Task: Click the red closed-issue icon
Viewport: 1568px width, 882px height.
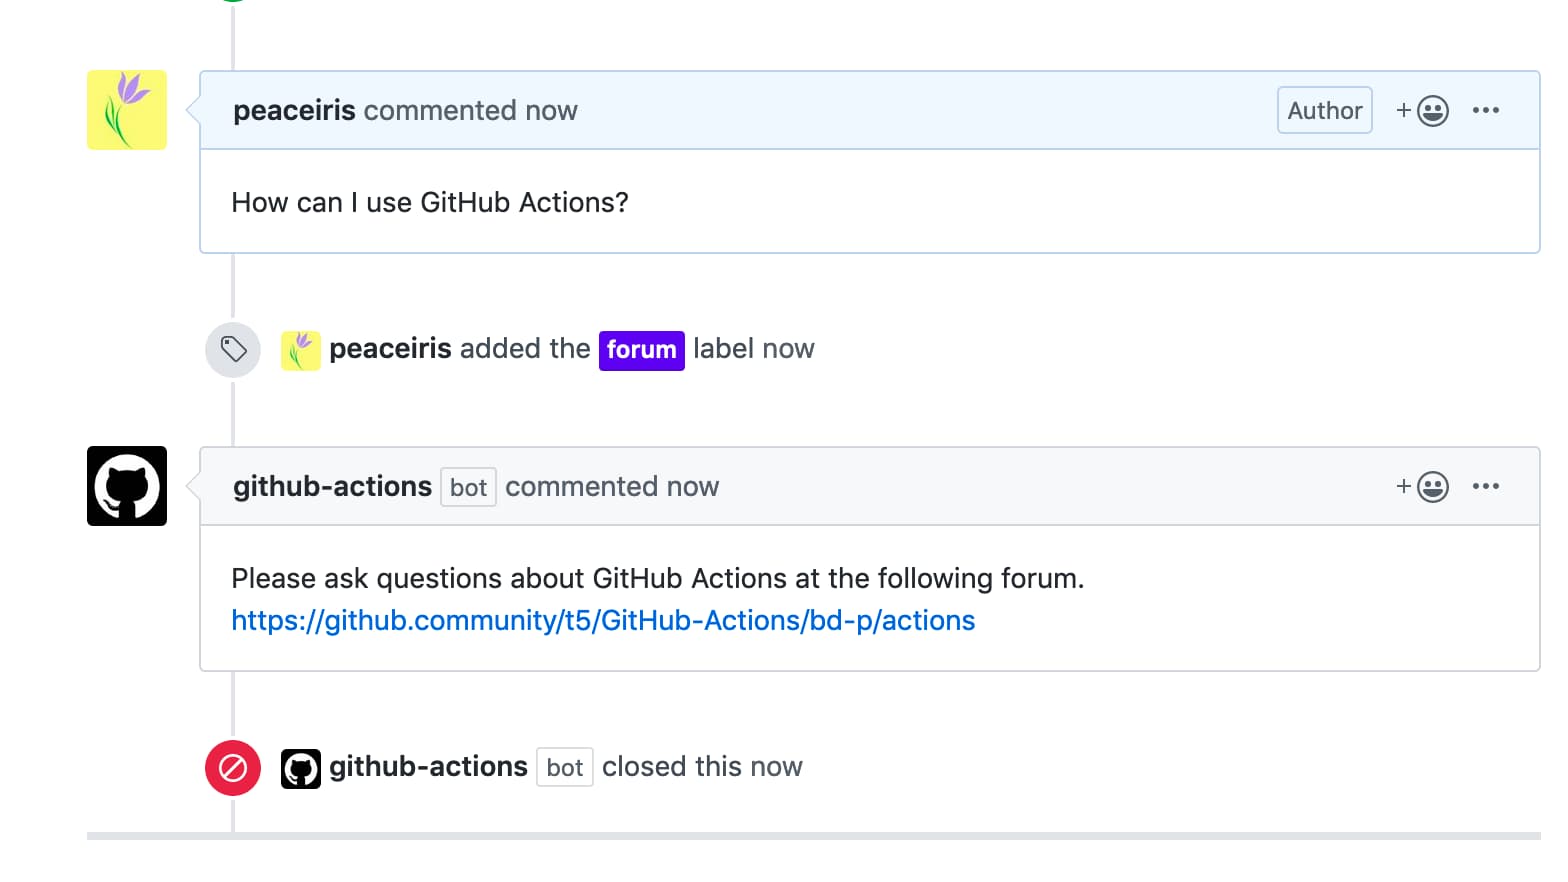Action: click(232, 767)
